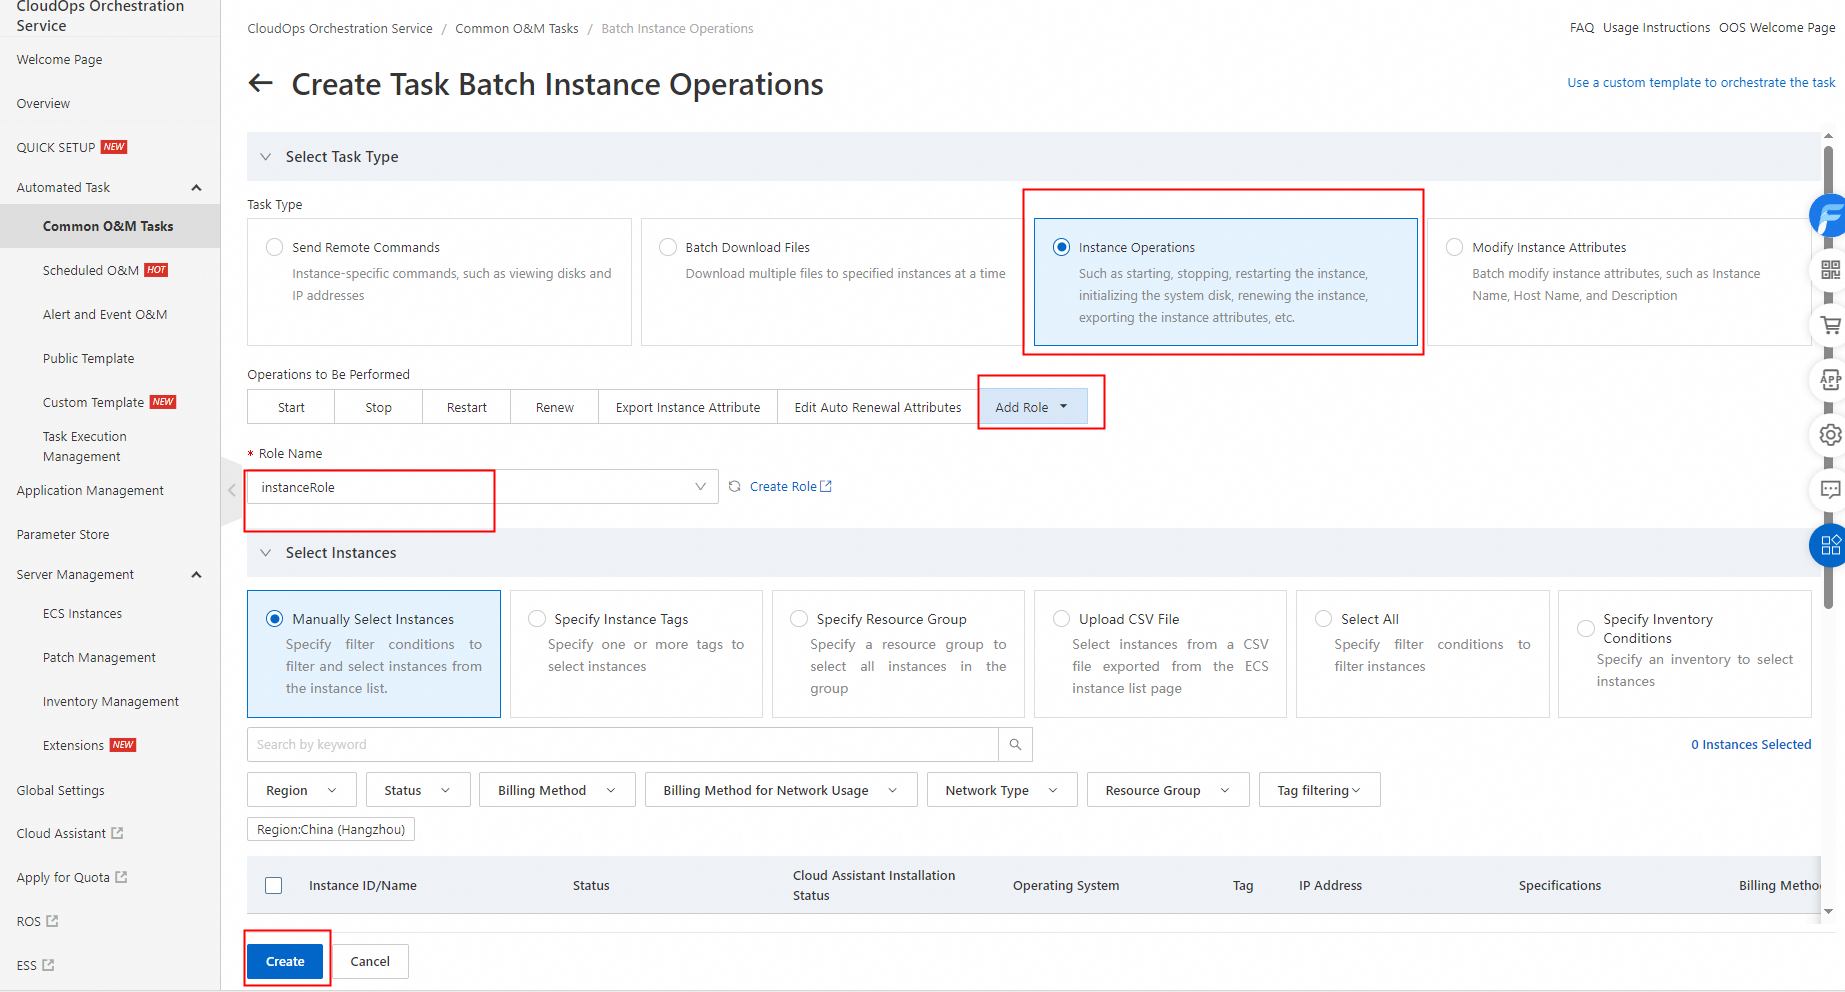Click the search magnifier icon
1845x992 pixels.
(x=1015, y=744)
